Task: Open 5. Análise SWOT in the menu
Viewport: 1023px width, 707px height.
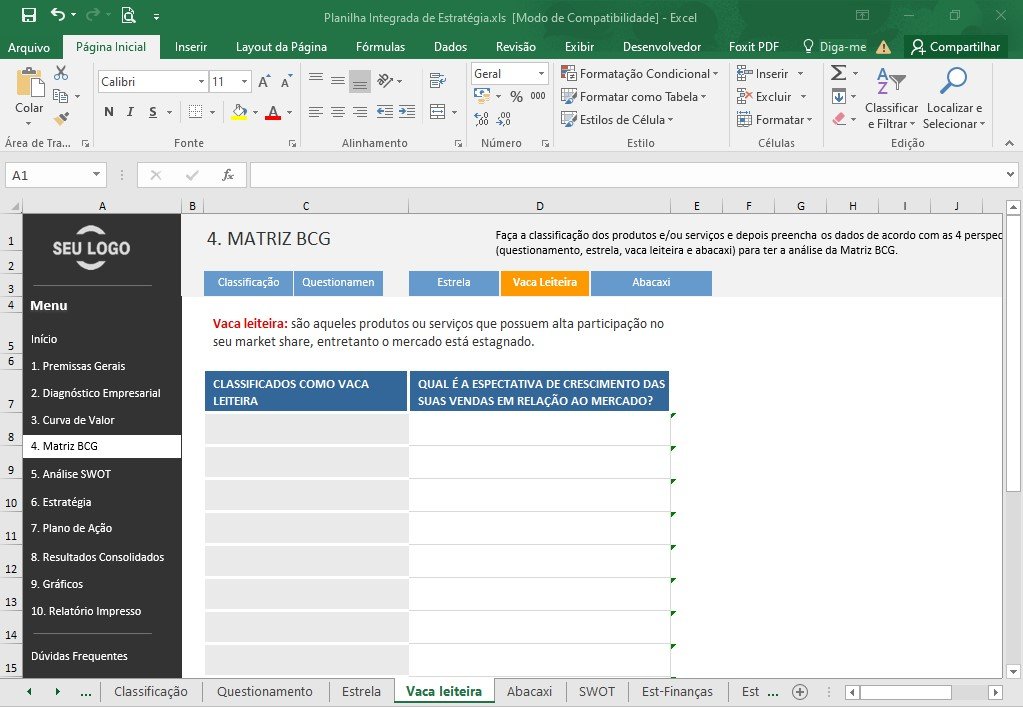Action: click(71, 474)
